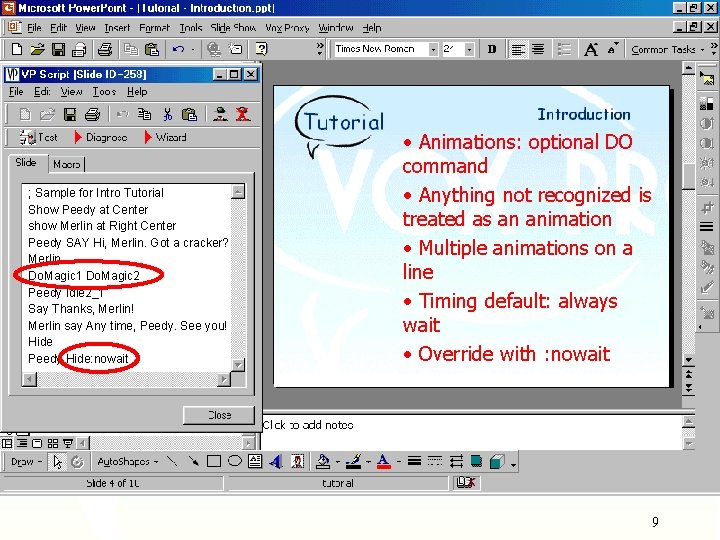Open script file in VP Script toolbar
This screenshot has height=540, width=720.
point(47,114)
